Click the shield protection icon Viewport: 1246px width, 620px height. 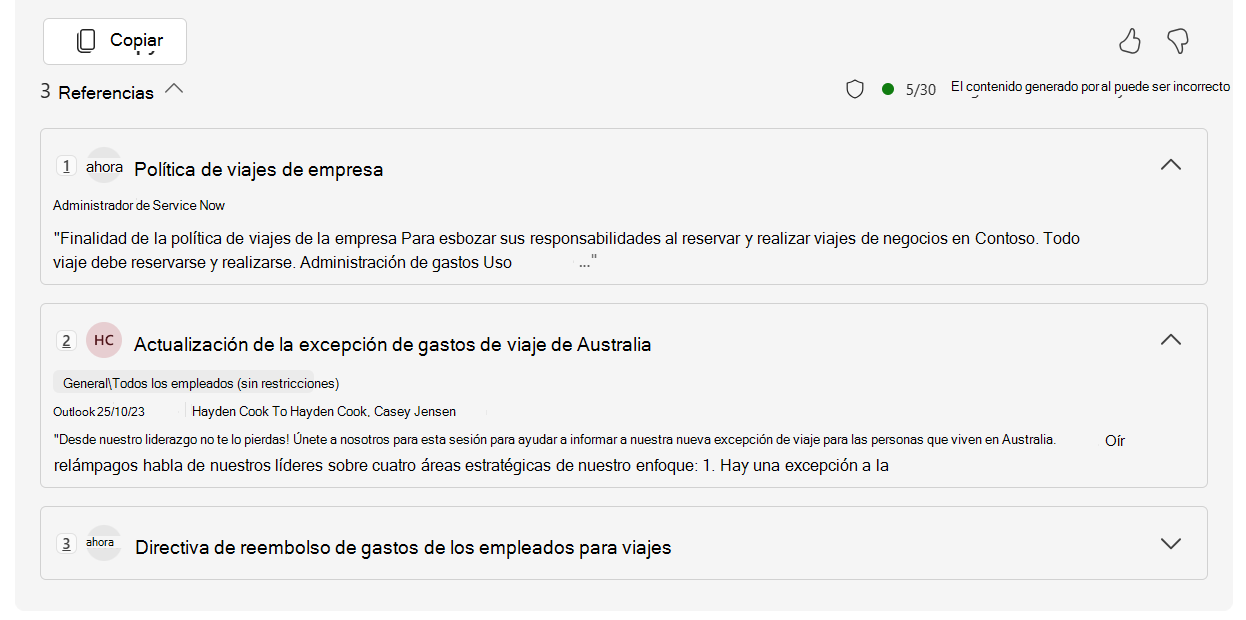[x=855, y=89]
